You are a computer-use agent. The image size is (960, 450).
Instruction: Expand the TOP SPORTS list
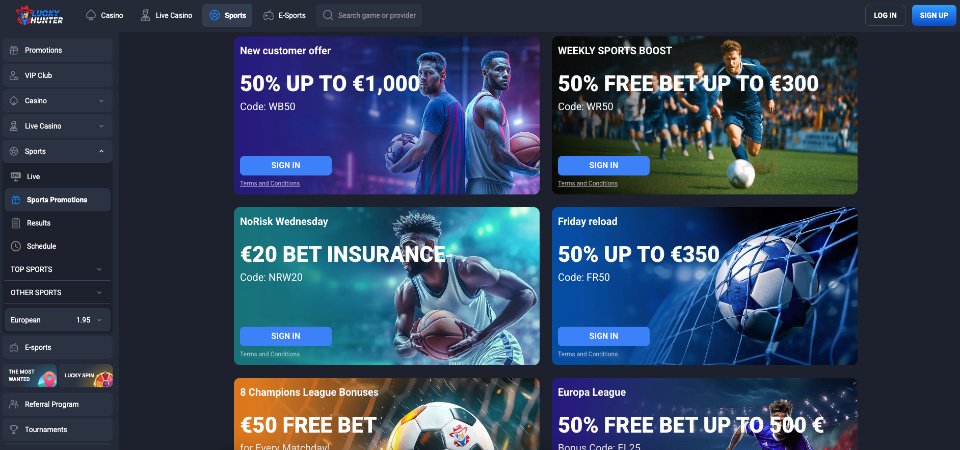58,269
